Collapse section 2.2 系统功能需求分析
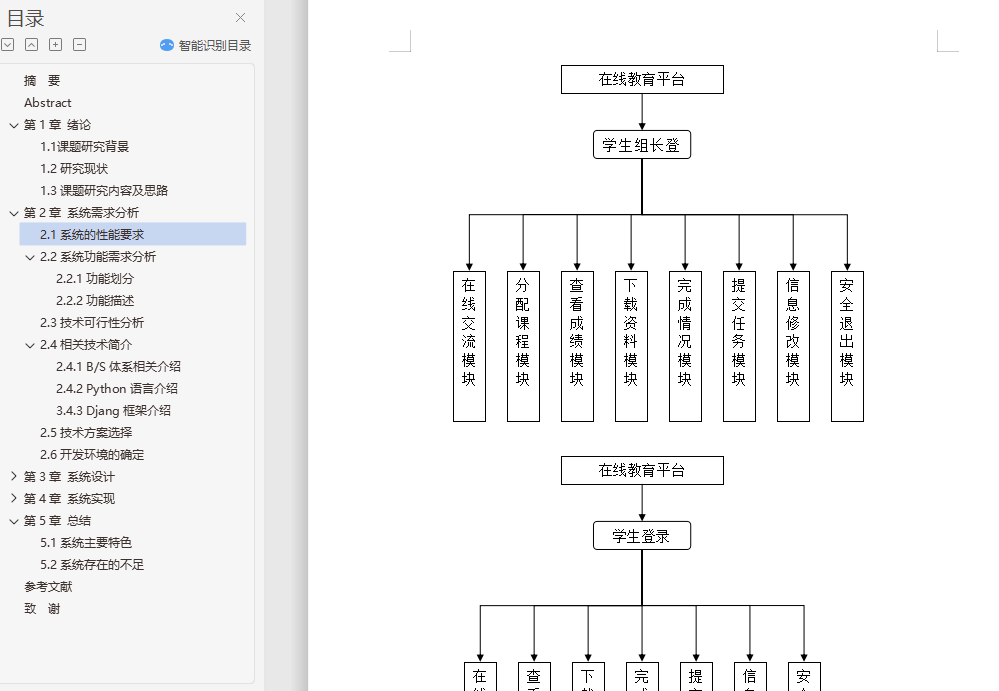This screenshot has width=999, height=691. [29, 257]
